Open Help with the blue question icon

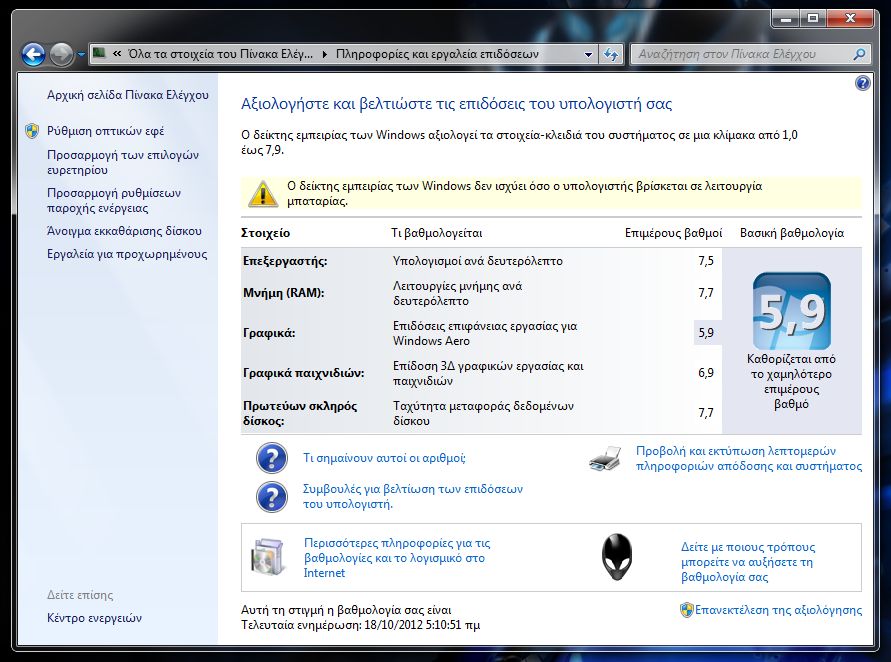pos(862,84)
